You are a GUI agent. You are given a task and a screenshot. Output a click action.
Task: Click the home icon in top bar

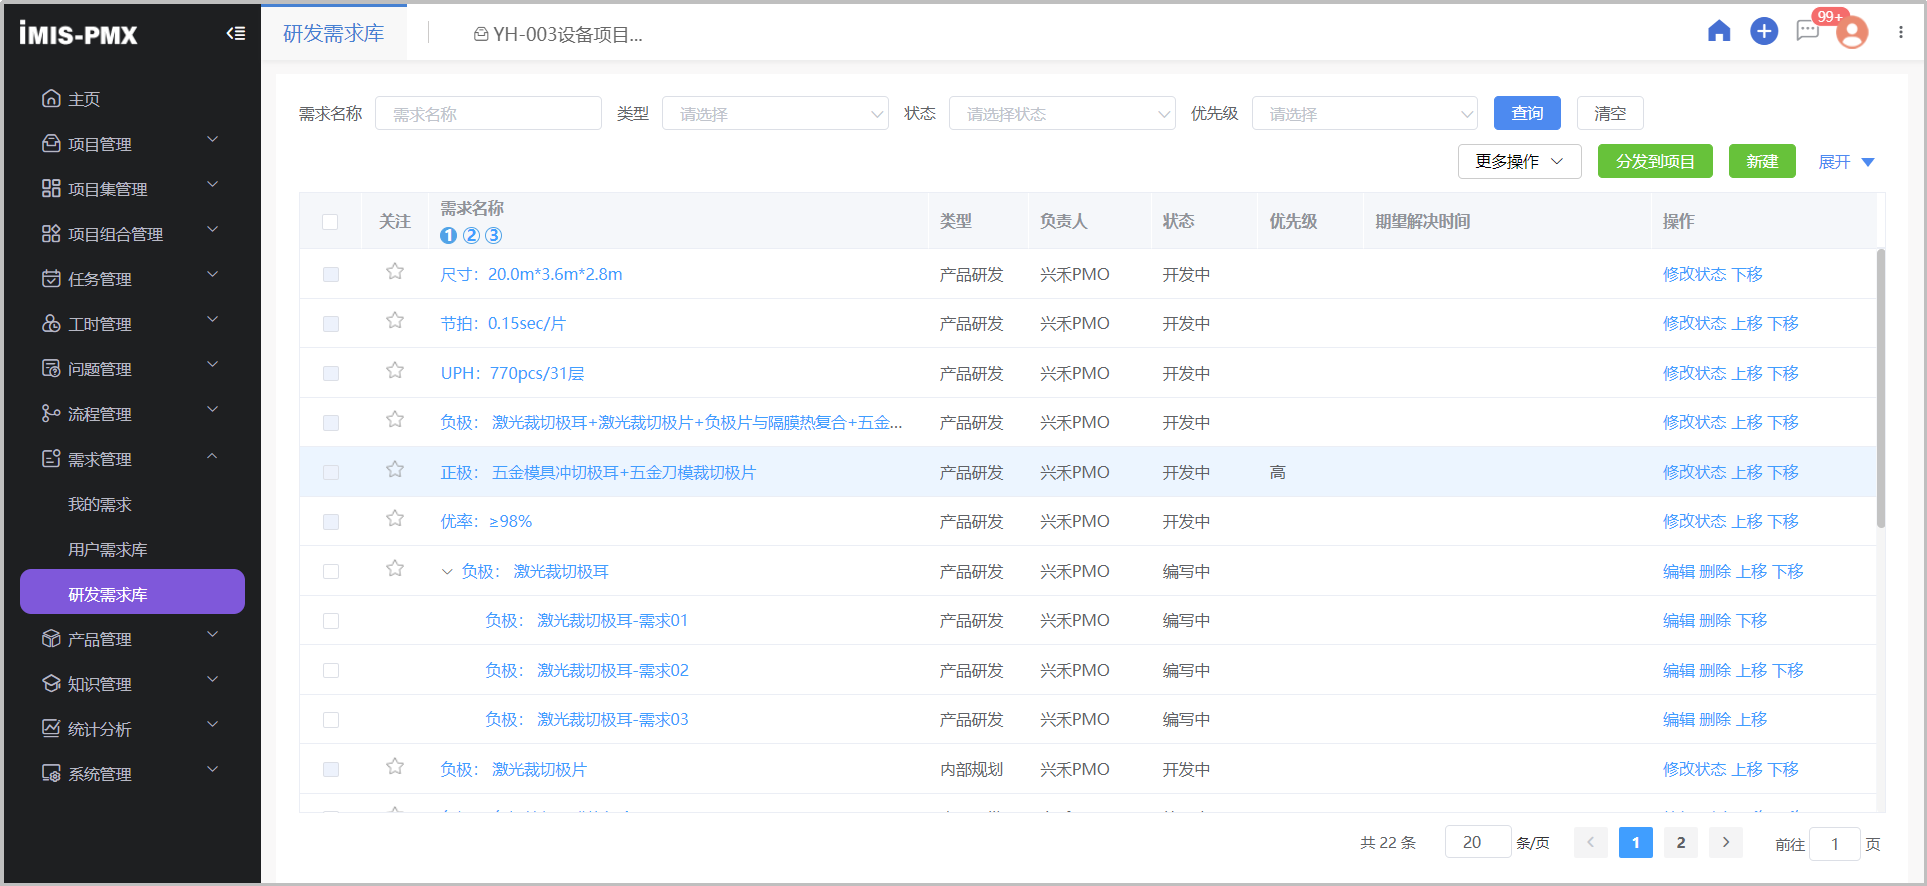tap(1718, 32)
